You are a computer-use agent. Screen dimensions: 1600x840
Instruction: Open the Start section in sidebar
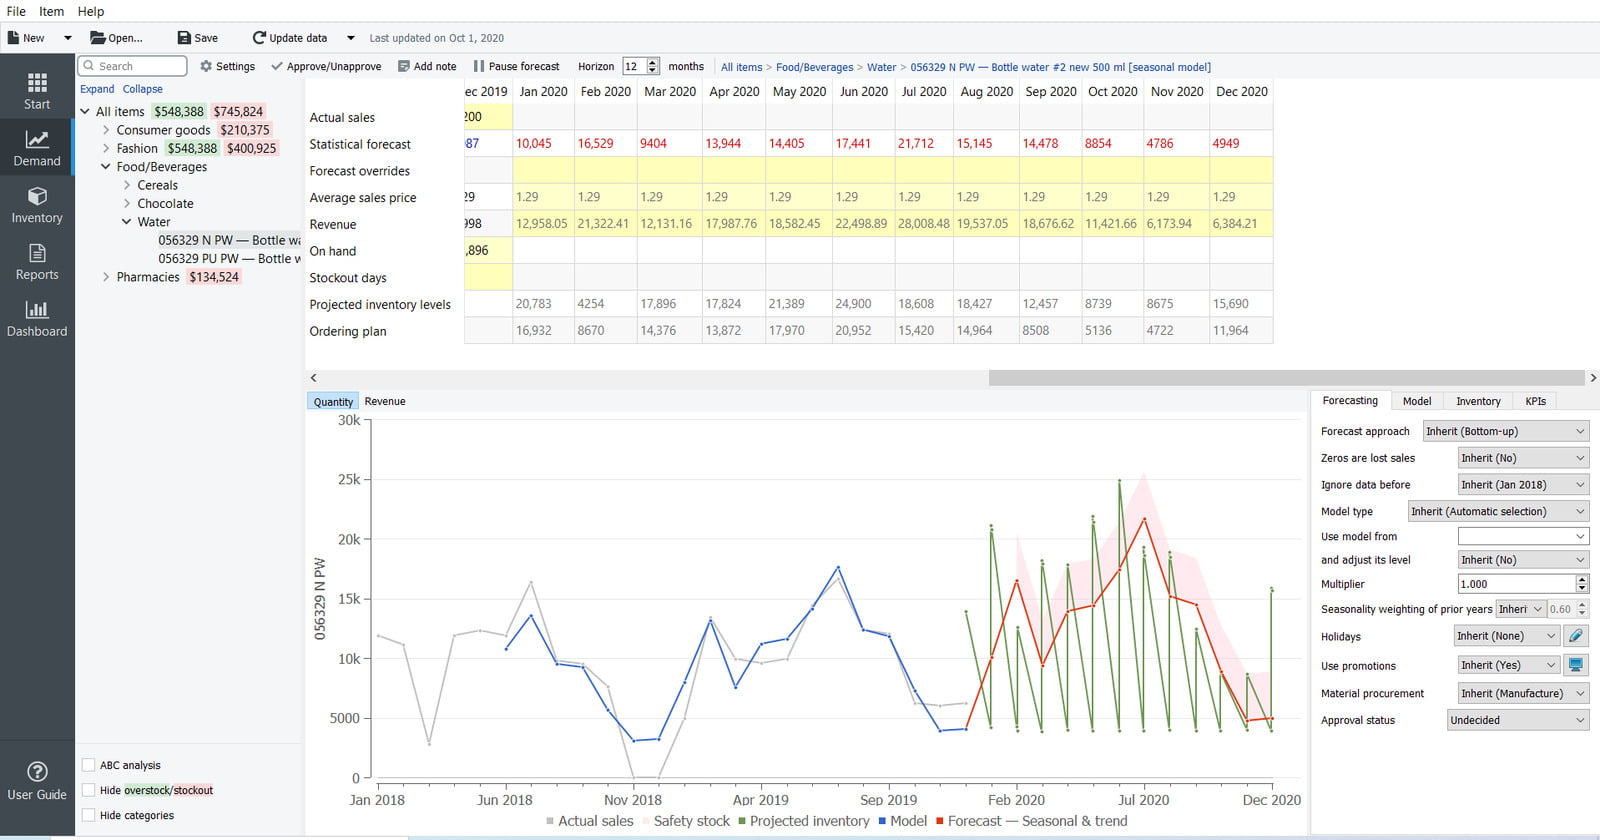(x=37, y=91)
